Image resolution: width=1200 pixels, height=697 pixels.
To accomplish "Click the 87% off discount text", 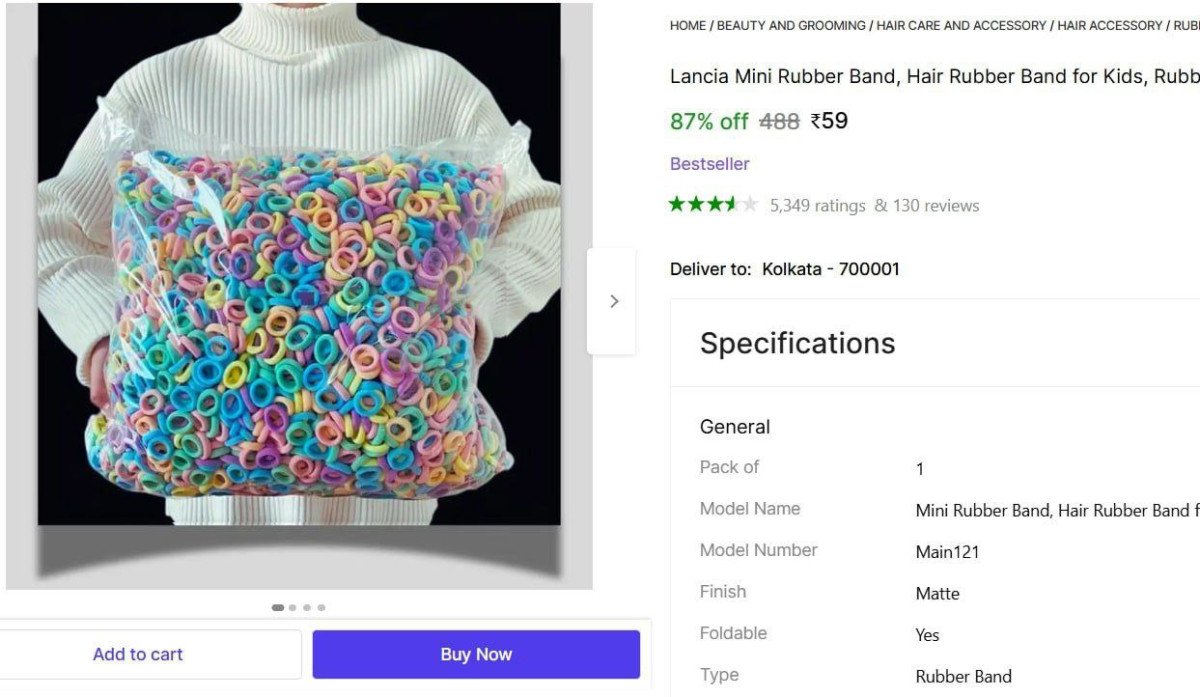I will click(x=708, y=122).
